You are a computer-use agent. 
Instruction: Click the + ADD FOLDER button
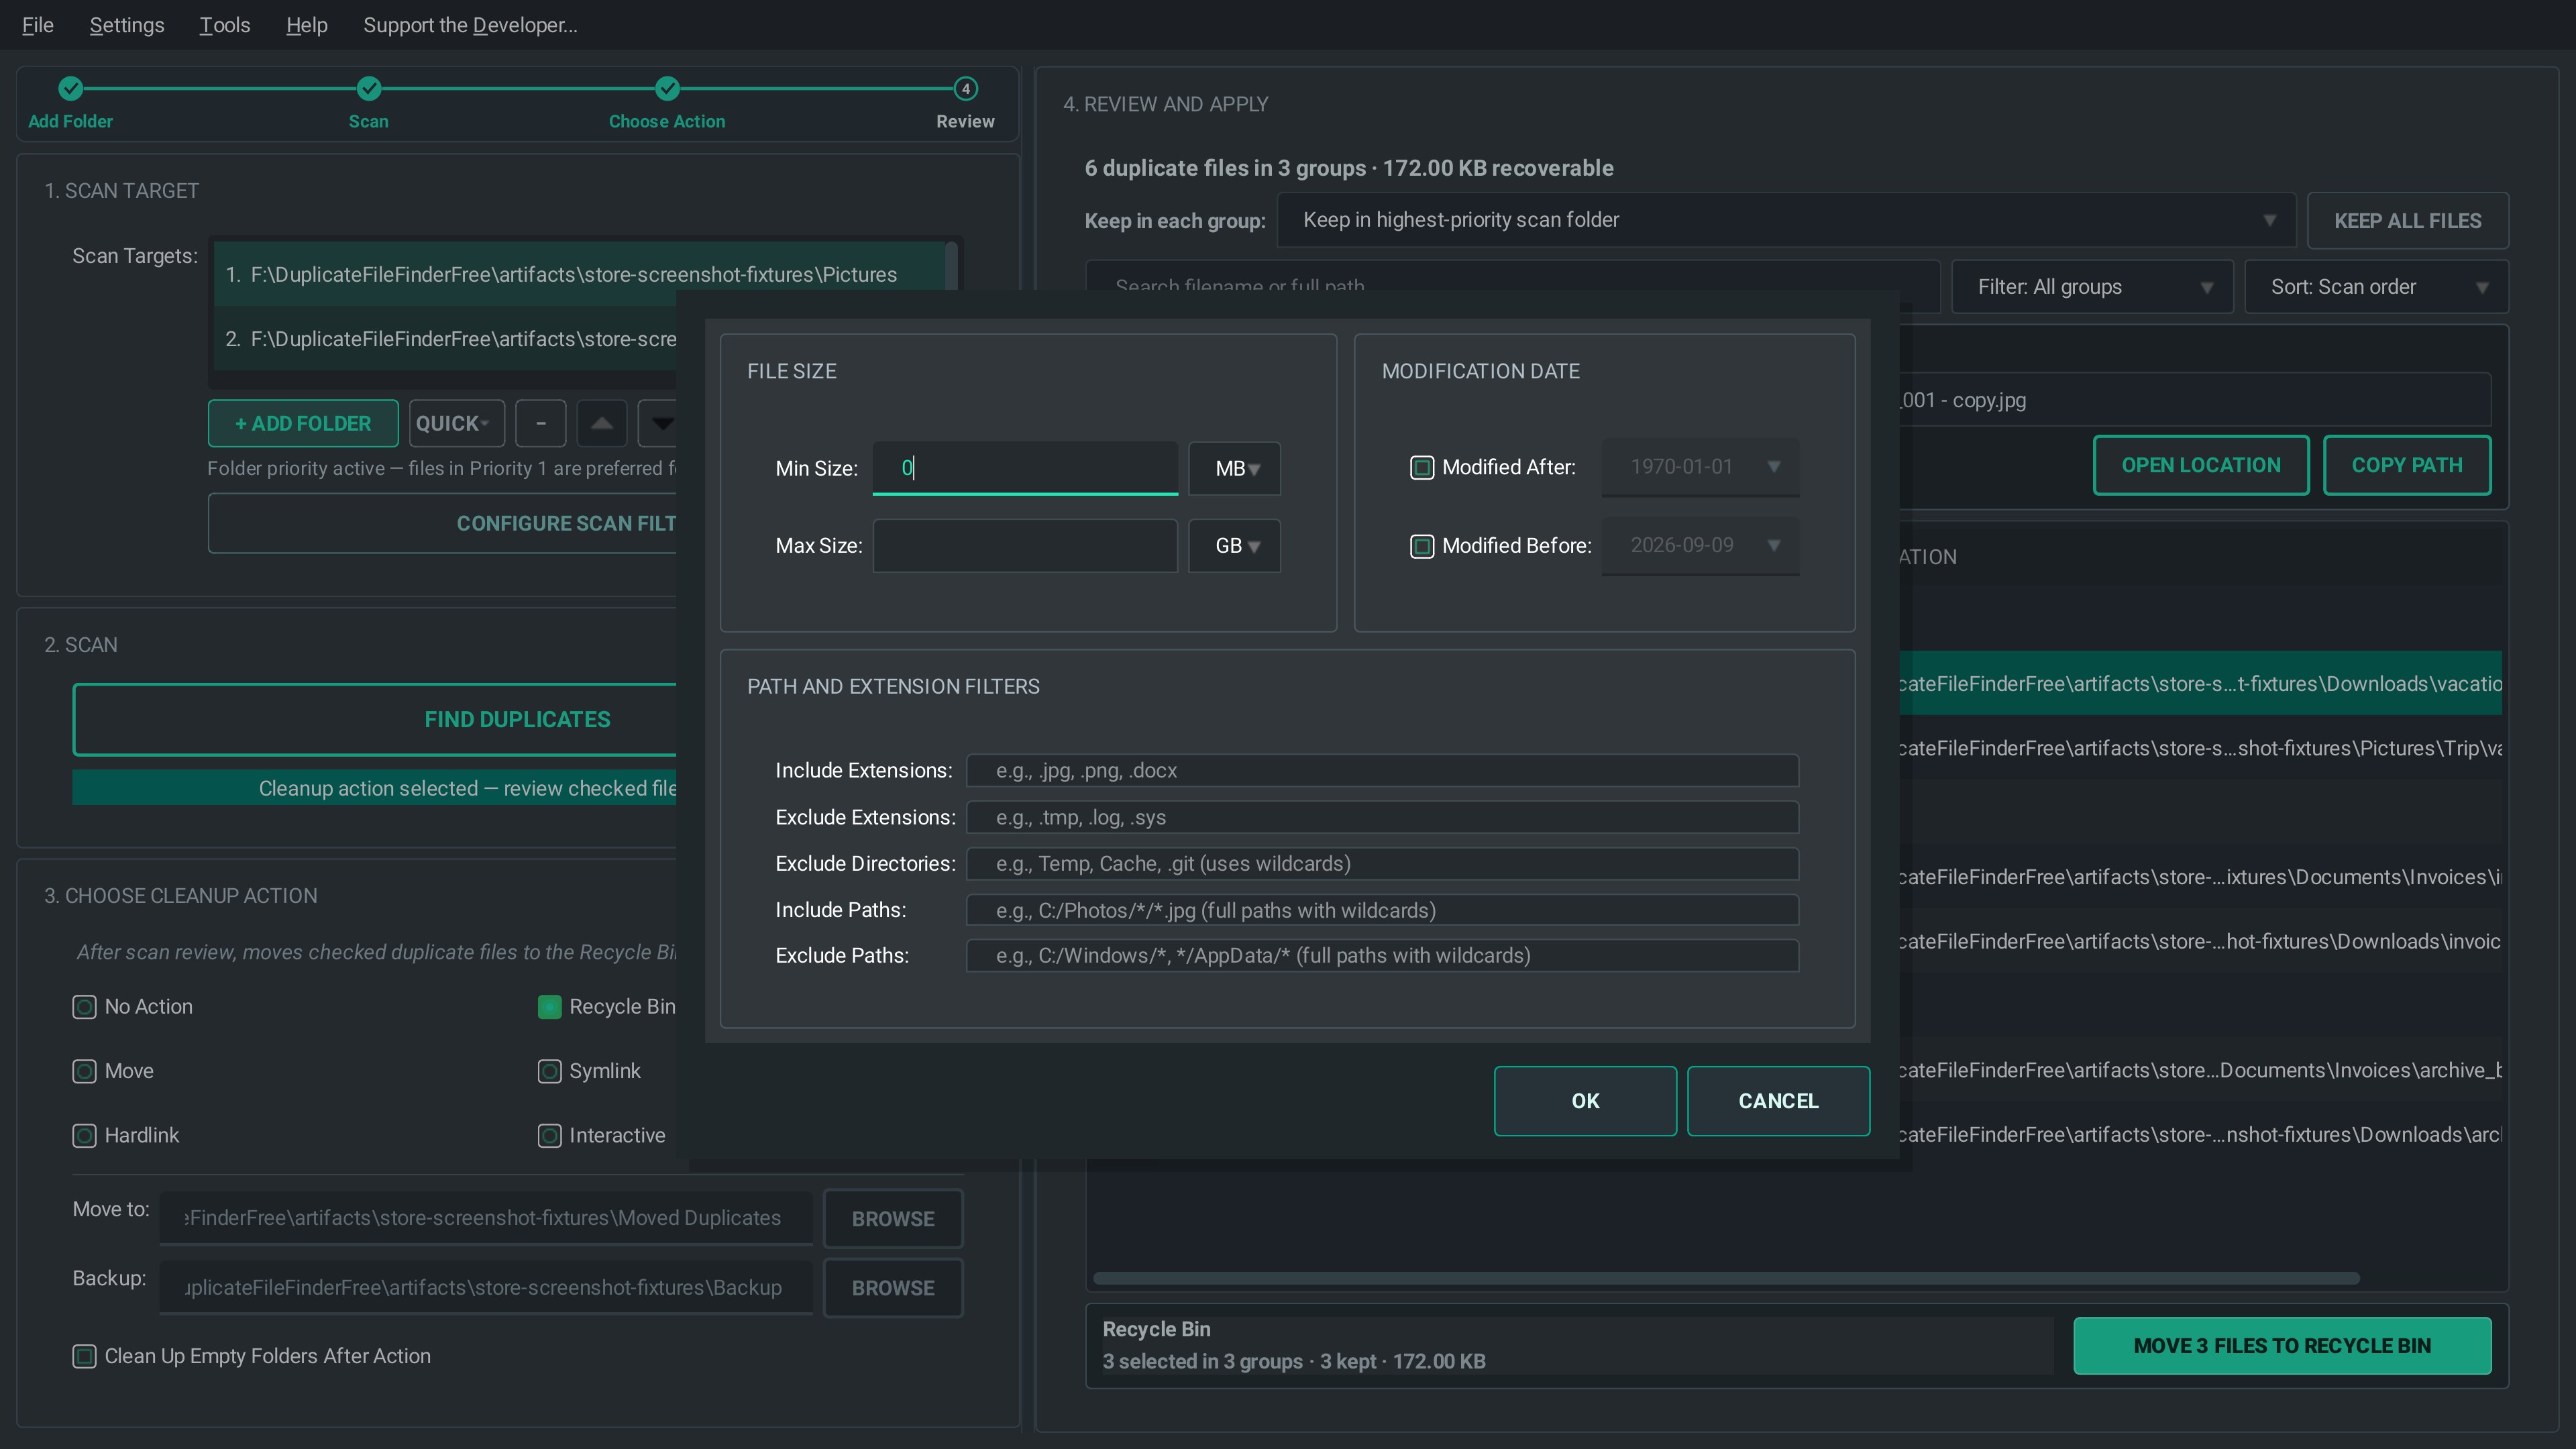(x=303, y=423)
